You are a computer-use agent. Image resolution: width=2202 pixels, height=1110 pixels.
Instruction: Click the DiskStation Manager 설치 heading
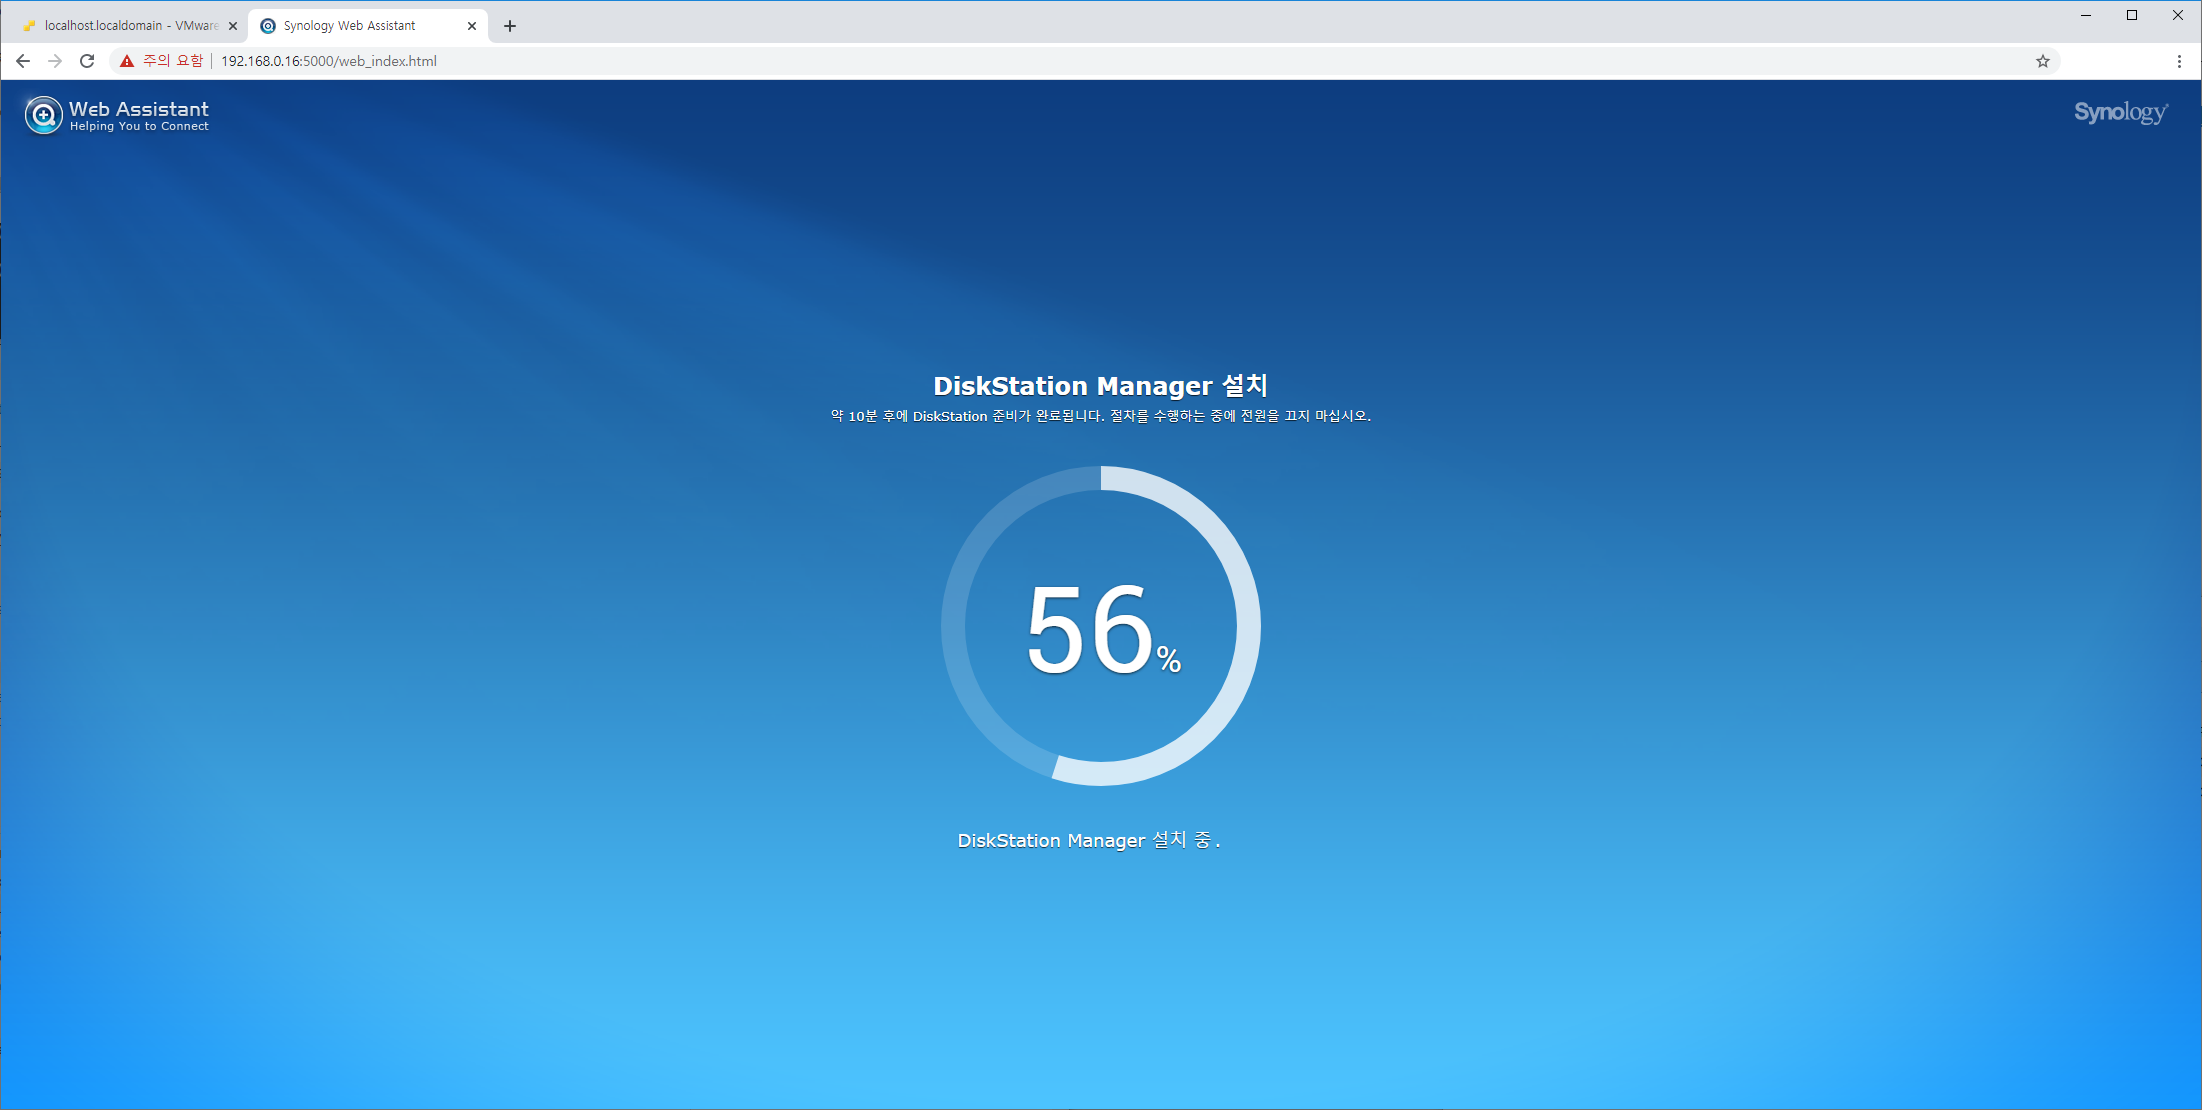coord(1100,386)
